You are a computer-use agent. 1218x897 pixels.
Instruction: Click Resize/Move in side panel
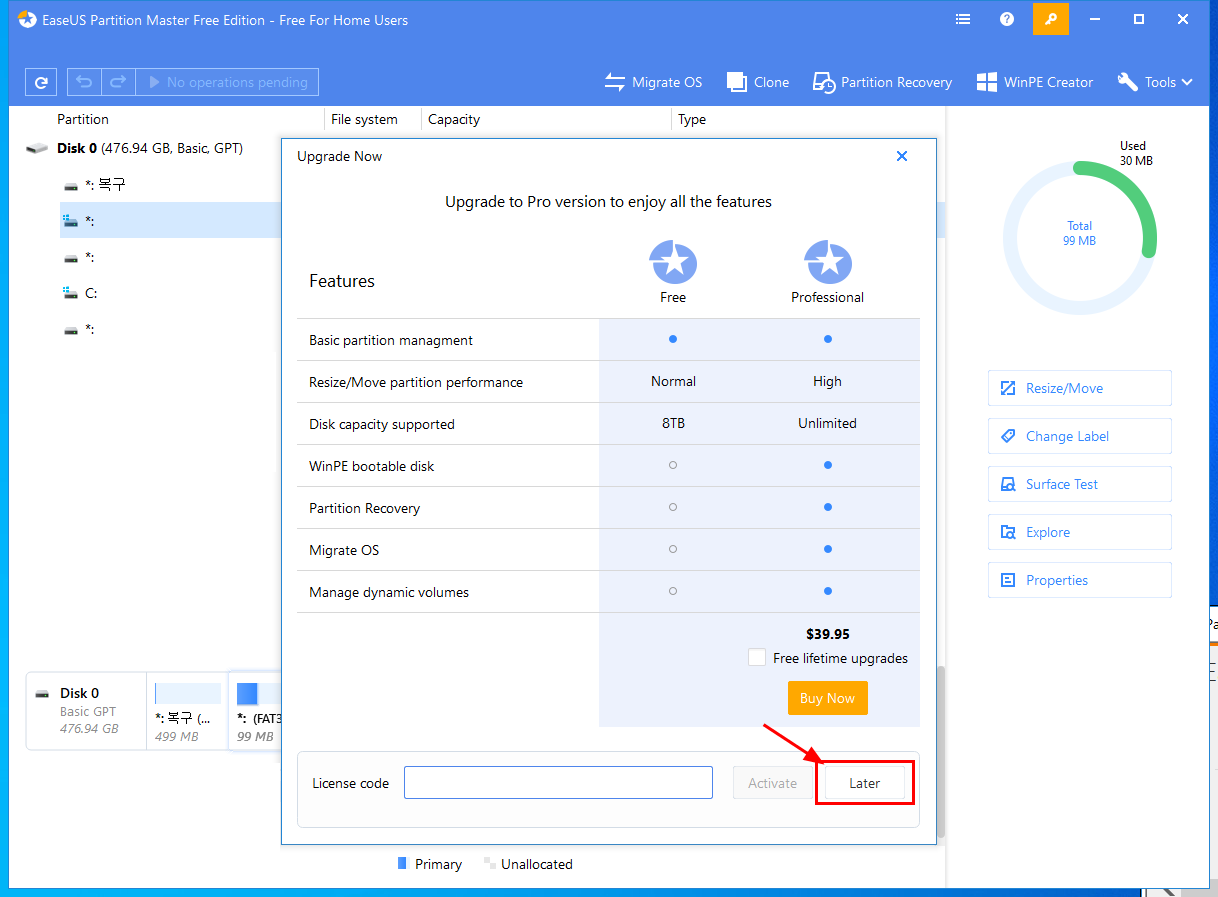pyautogui.click(x=1079, y=388)
